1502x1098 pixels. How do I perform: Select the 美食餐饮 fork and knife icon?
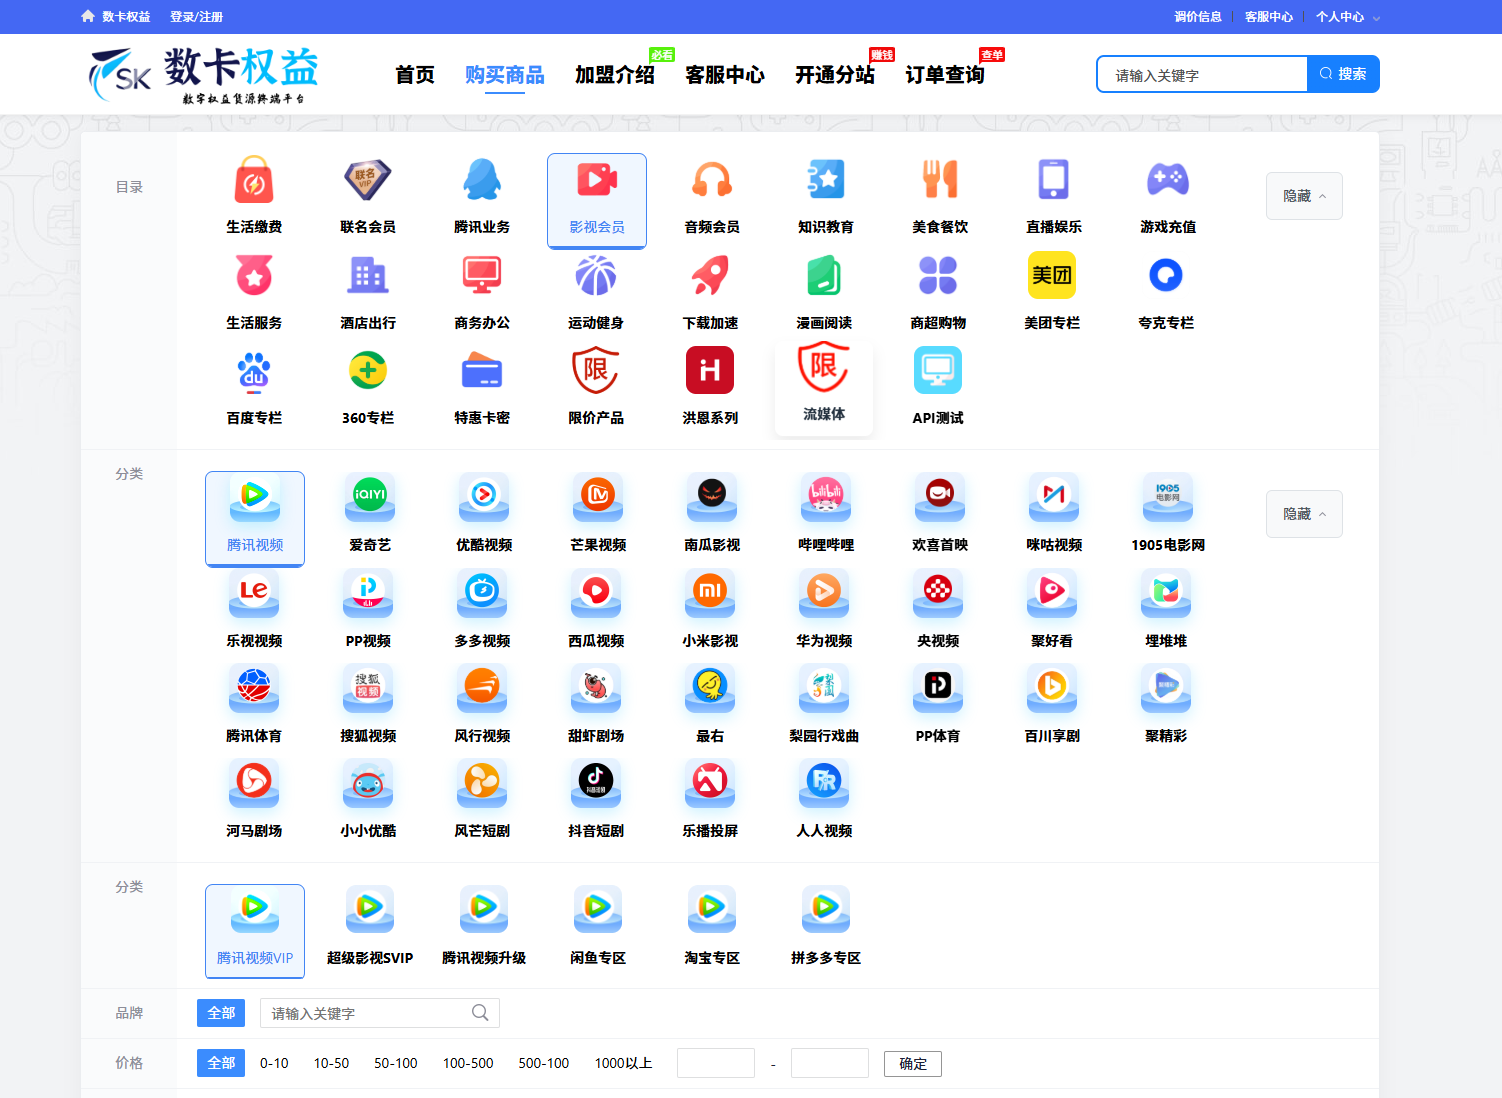[x=940, y=181]
